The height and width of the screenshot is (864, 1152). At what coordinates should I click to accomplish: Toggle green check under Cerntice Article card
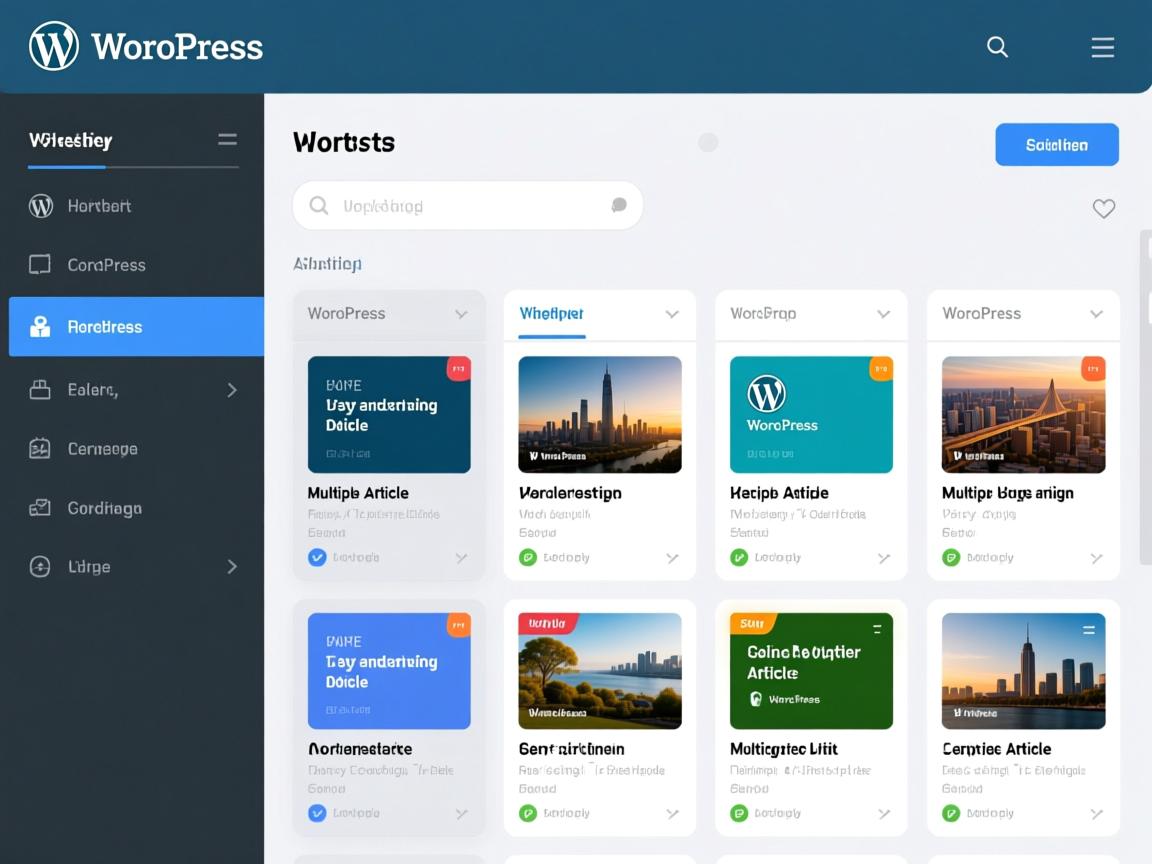tap(951, 813)
